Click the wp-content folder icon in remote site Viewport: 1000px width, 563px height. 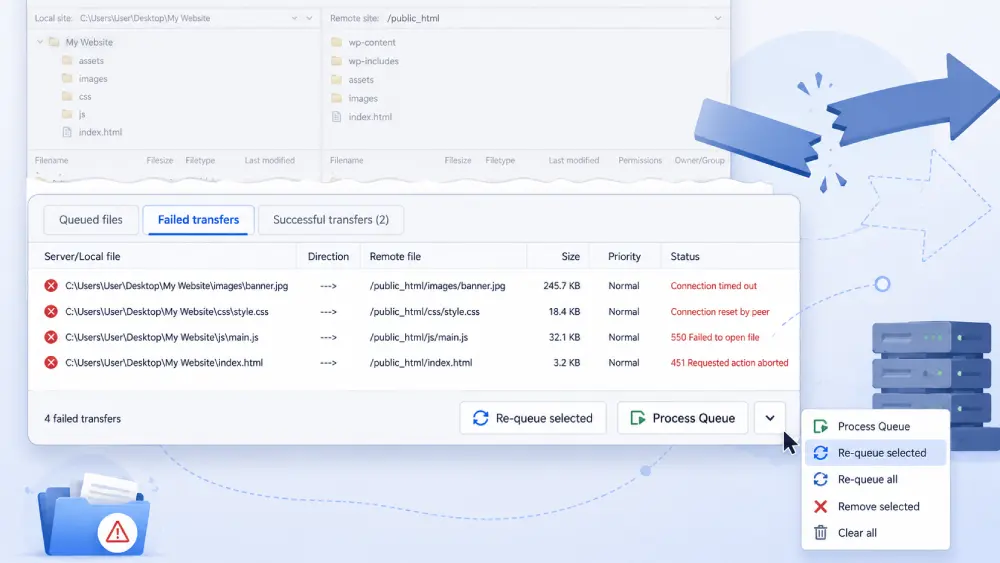click(337, 42)
